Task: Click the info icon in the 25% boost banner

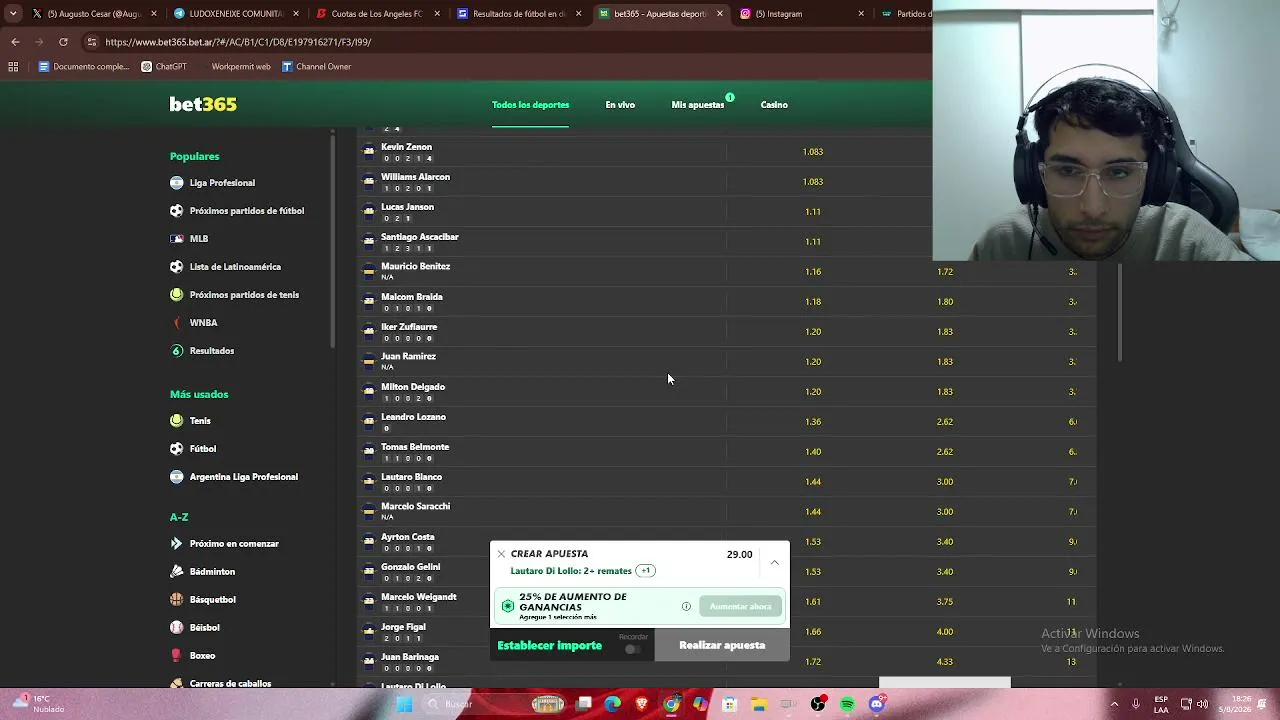Action: click(686, 606)
